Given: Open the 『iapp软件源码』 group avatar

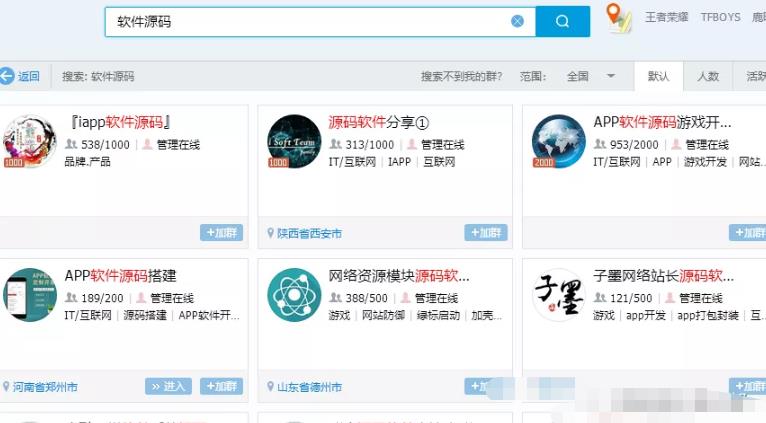Looking at the screenshot, I should pos(29,142).
